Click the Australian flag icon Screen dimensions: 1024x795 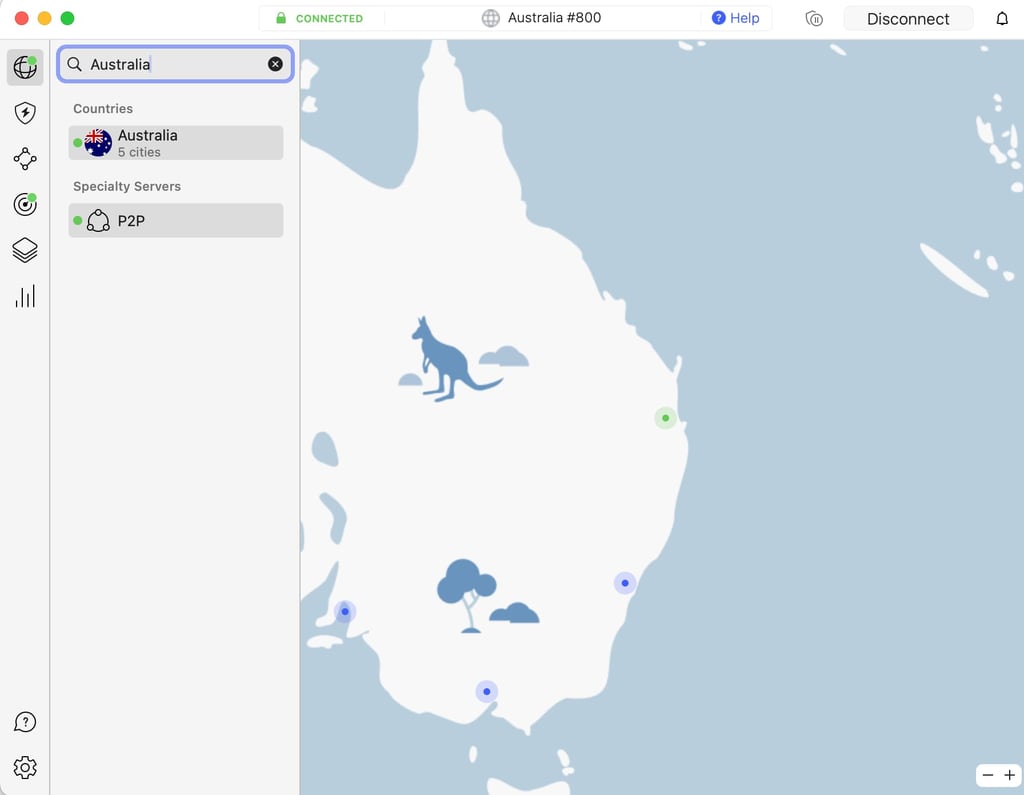98,142
